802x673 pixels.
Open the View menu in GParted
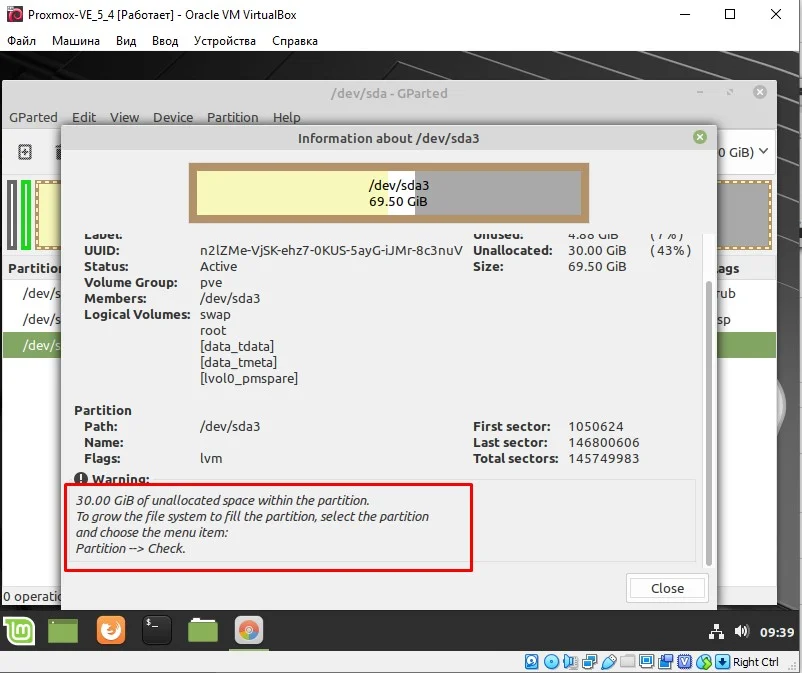(x=124, y=117)
